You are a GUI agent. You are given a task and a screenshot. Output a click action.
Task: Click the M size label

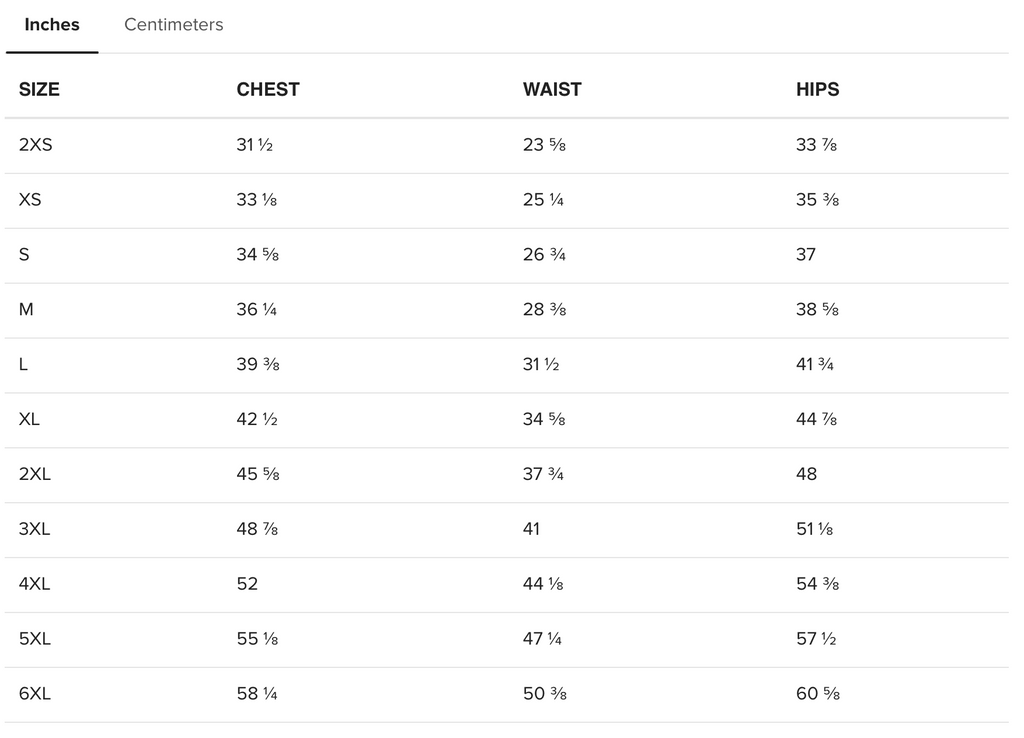pyautogui.click(x=26, y=310)
